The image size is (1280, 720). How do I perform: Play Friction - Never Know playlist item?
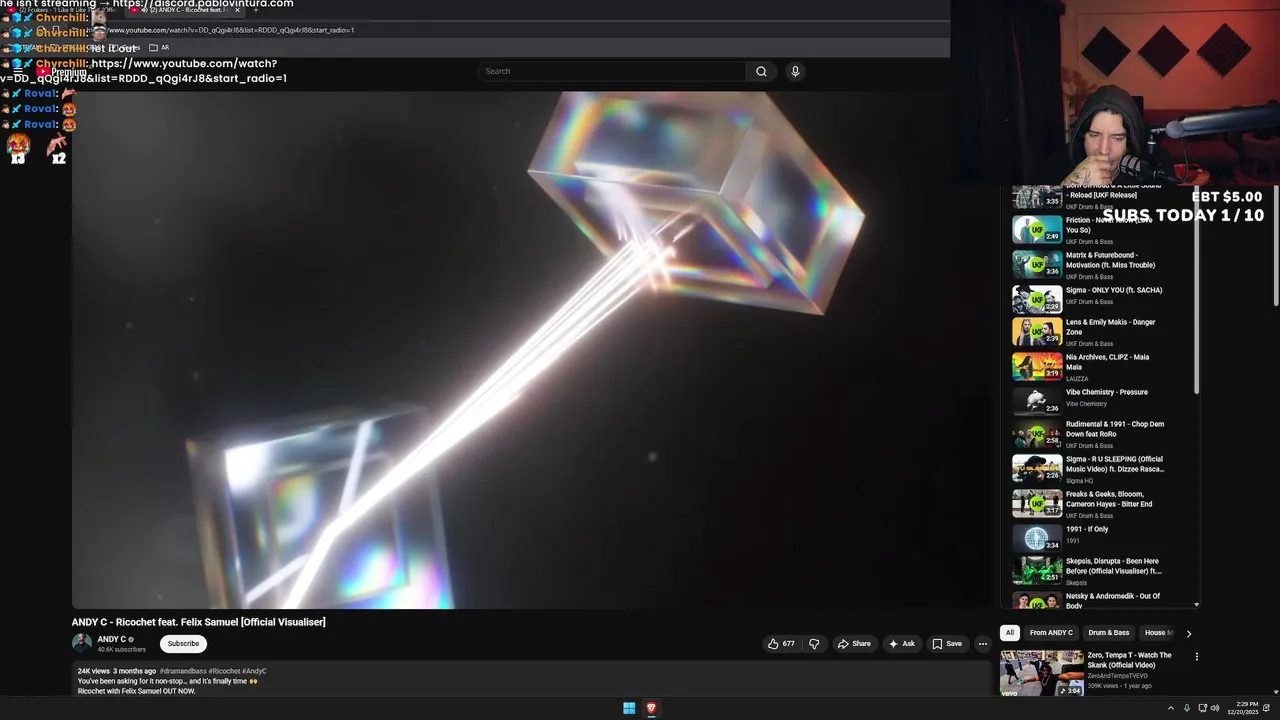[1037, 230]
